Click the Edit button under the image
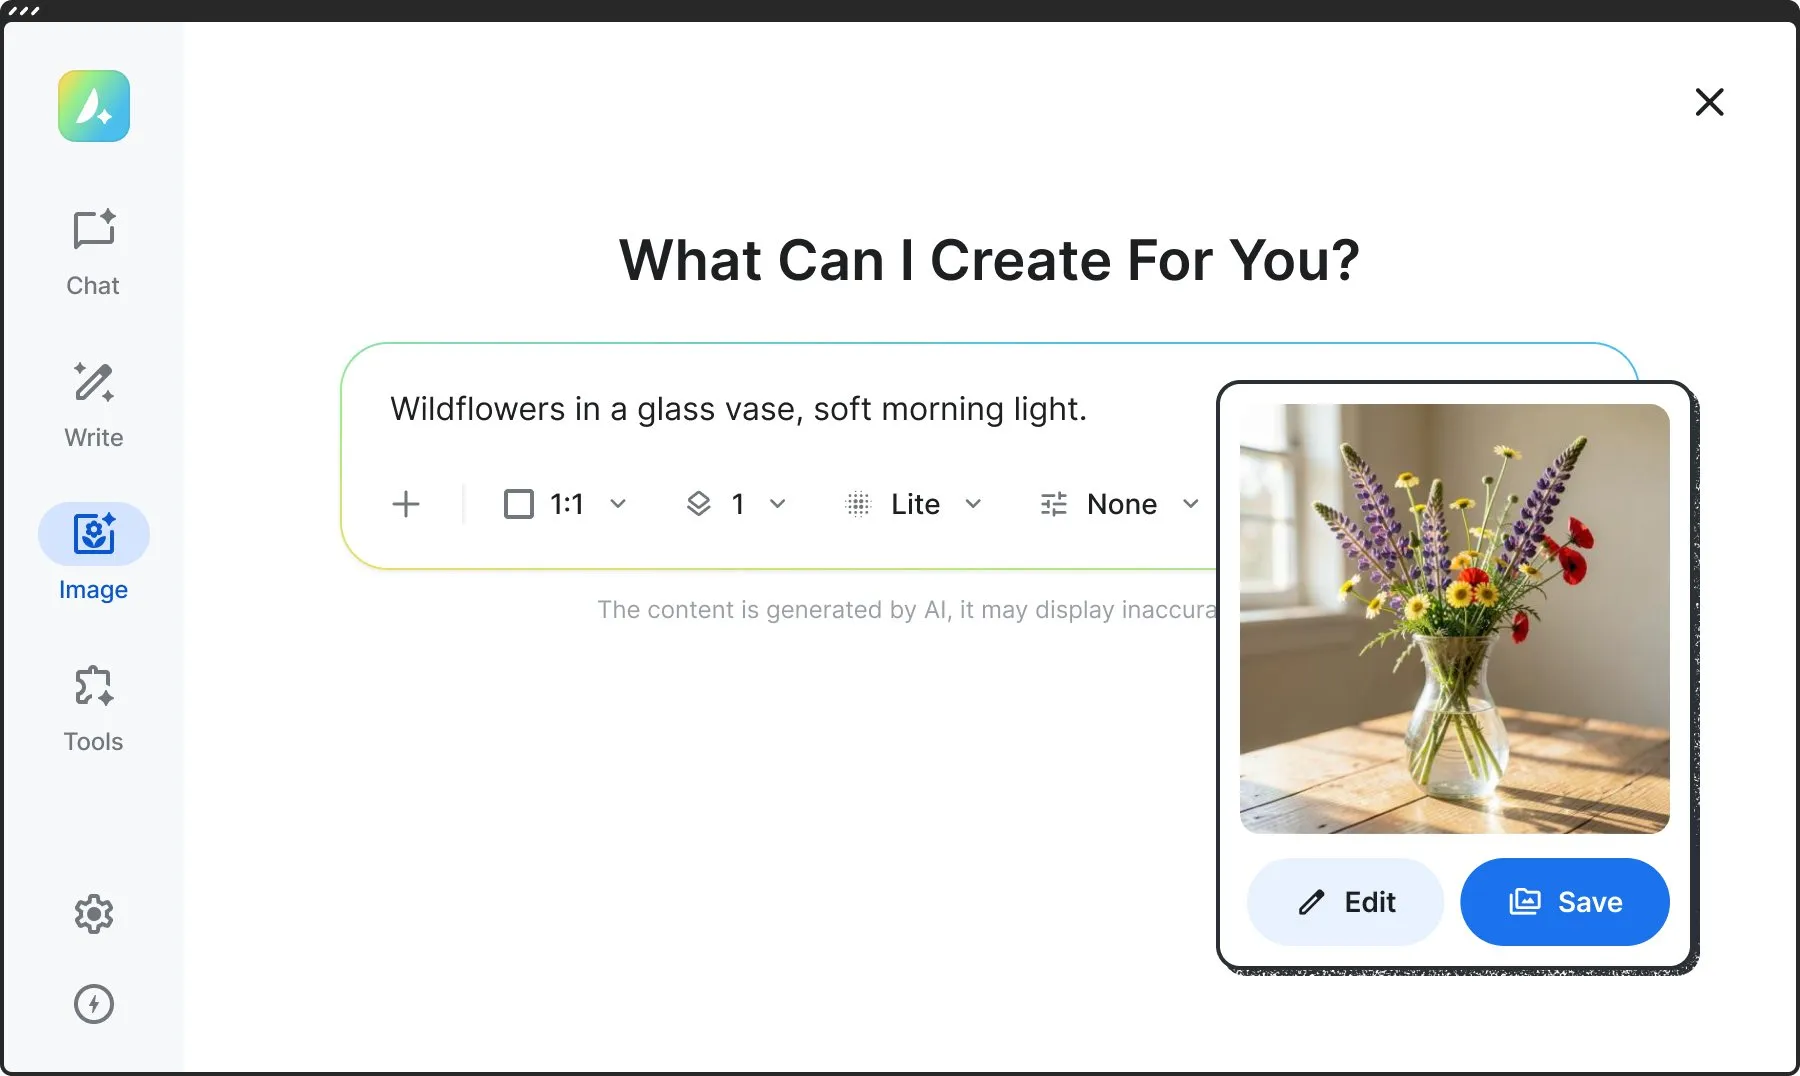1800x1076 pixels. pyautogui.click(x=1345, y=902)
